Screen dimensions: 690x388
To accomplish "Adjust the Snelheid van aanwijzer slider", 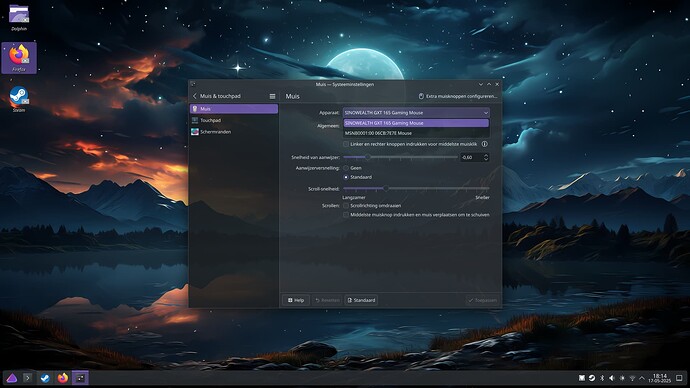I will pos(400,157).
